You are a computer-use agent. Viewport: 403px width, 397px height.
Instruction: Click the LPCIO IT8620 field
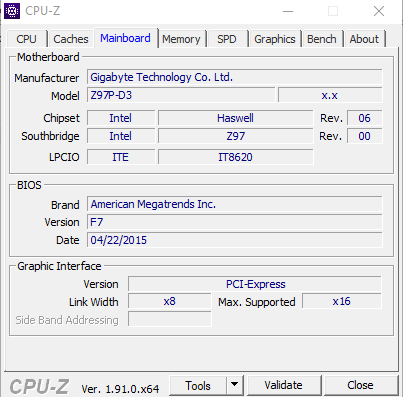[x=236, y=157]
